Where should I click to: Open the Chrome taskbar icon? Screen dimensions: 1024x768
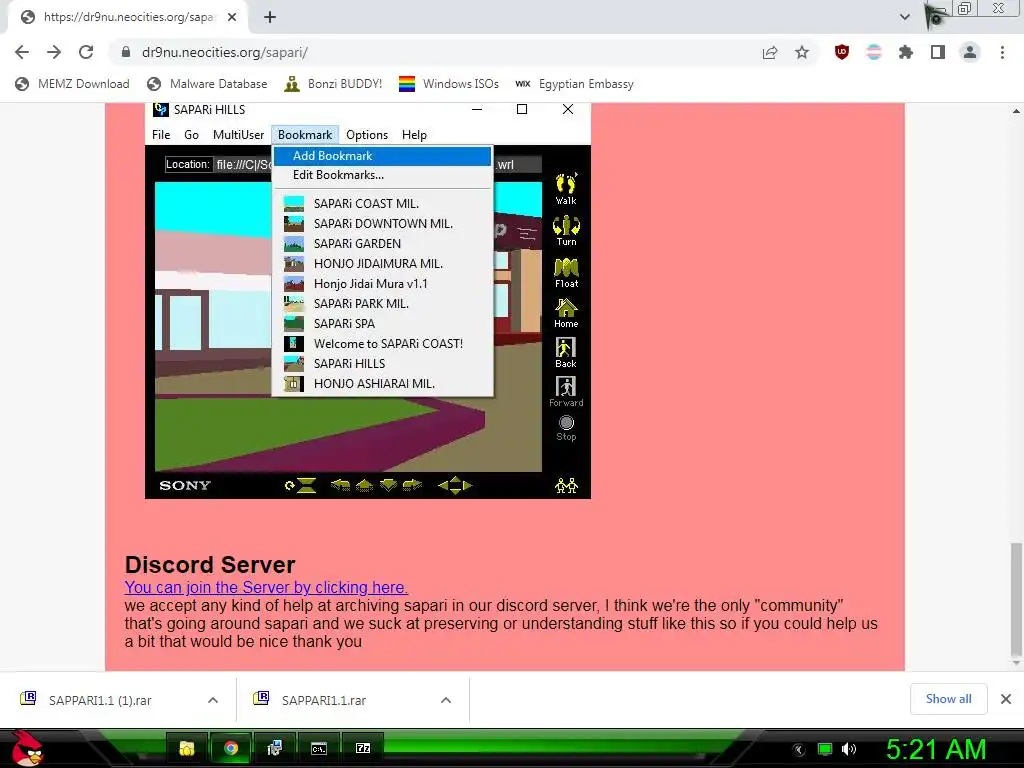coord(231,748)
